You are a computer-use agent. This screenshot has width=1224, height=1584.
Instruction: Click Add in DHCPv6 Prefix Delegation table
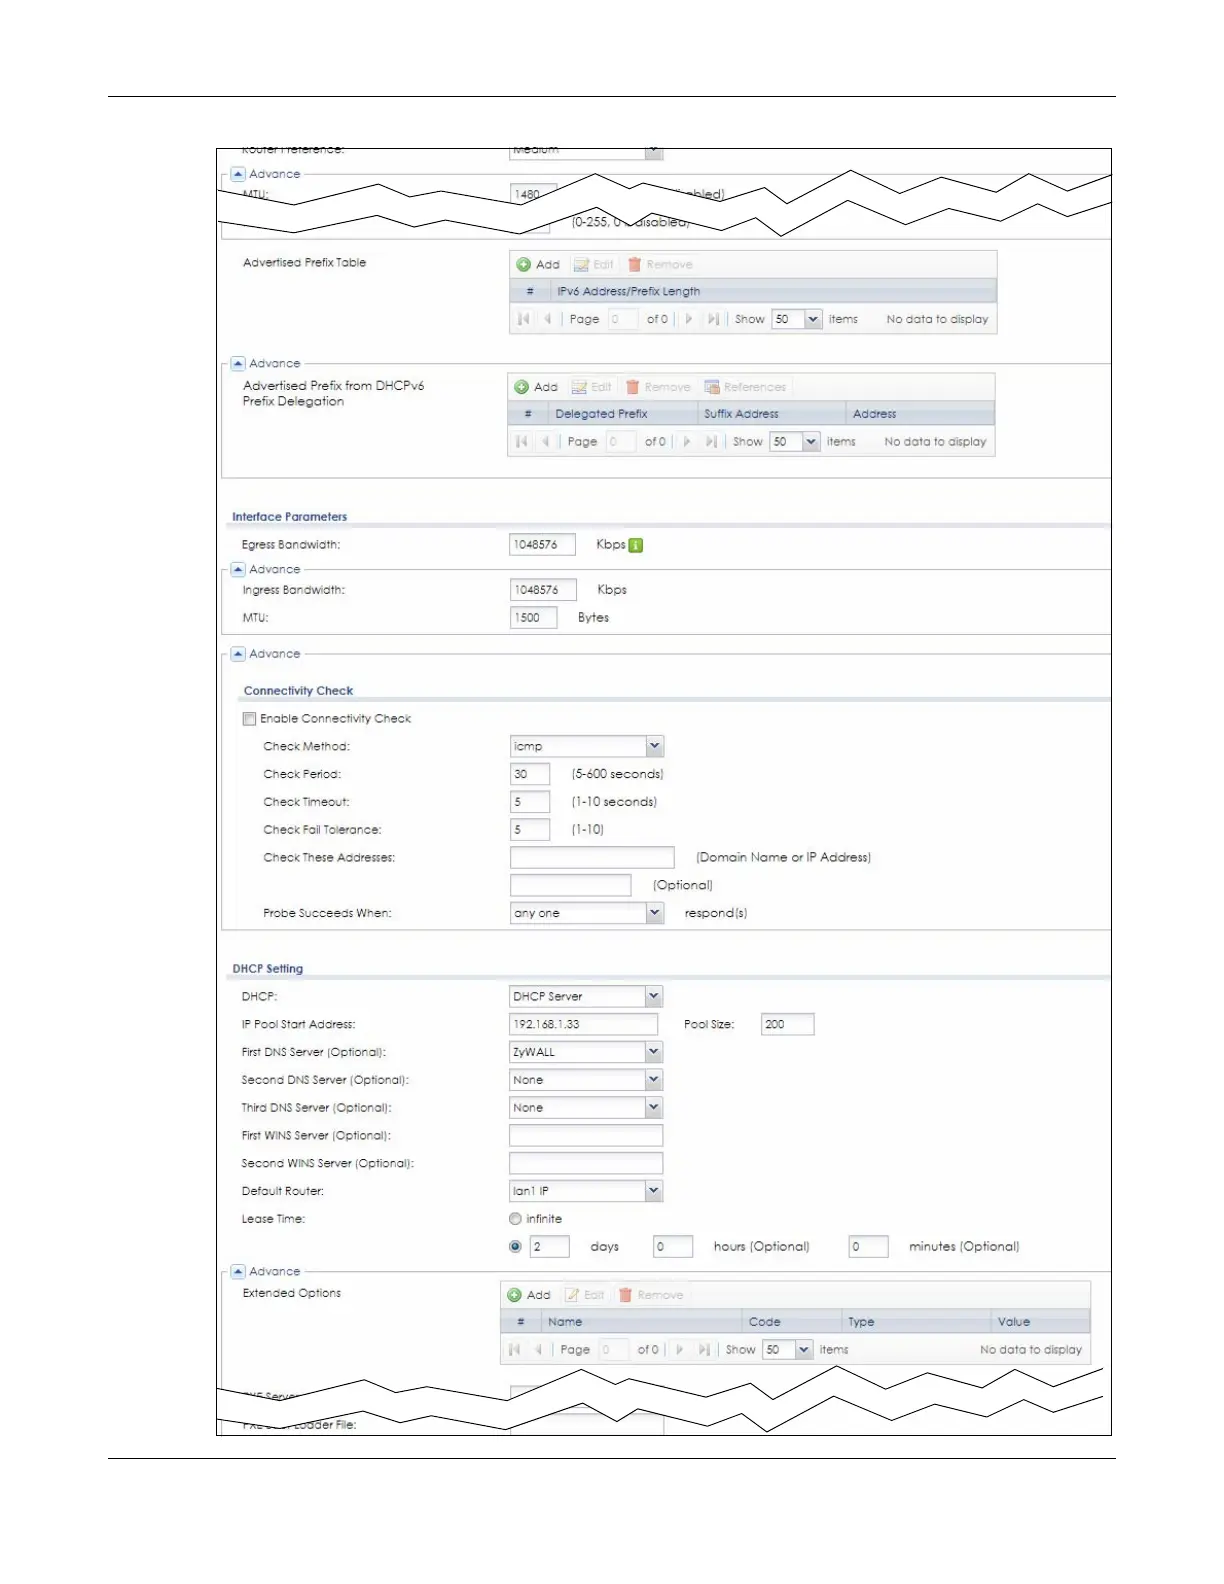(x=536, y=387)
